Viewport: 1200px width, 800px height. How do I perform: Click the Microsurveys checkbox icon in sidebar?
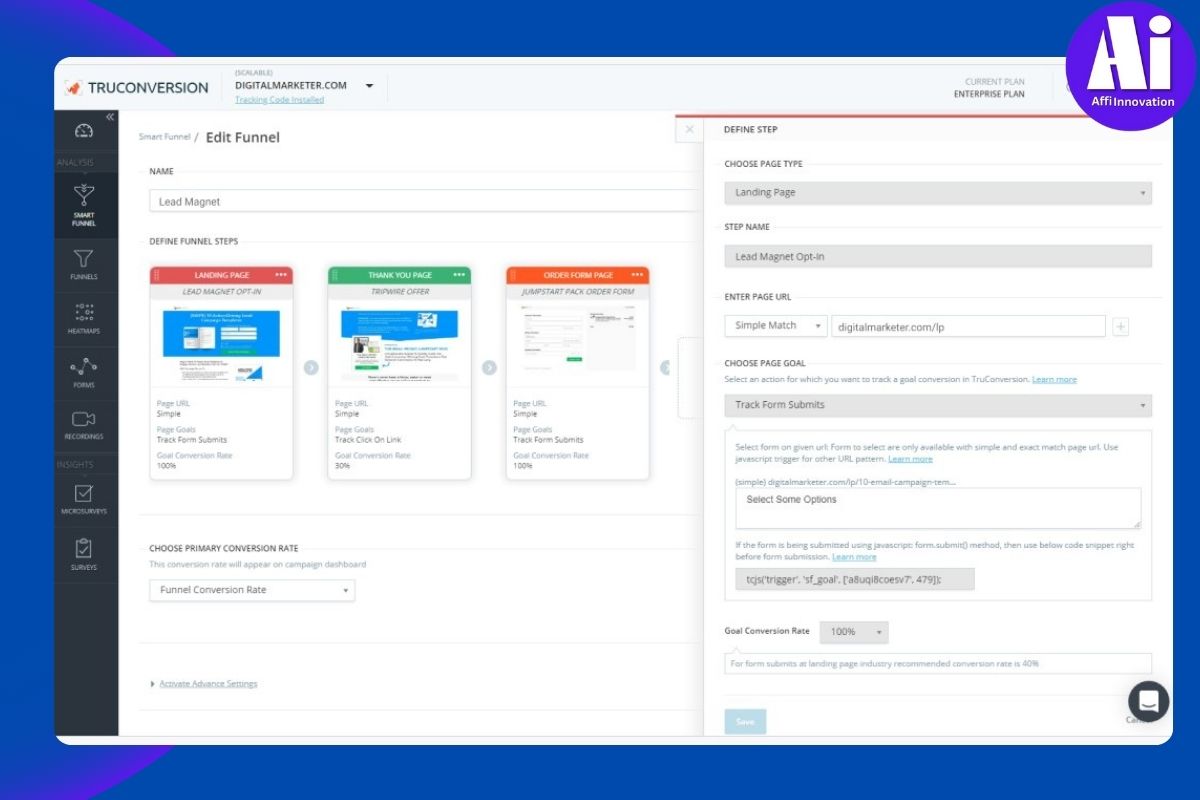tap(84, 494)
